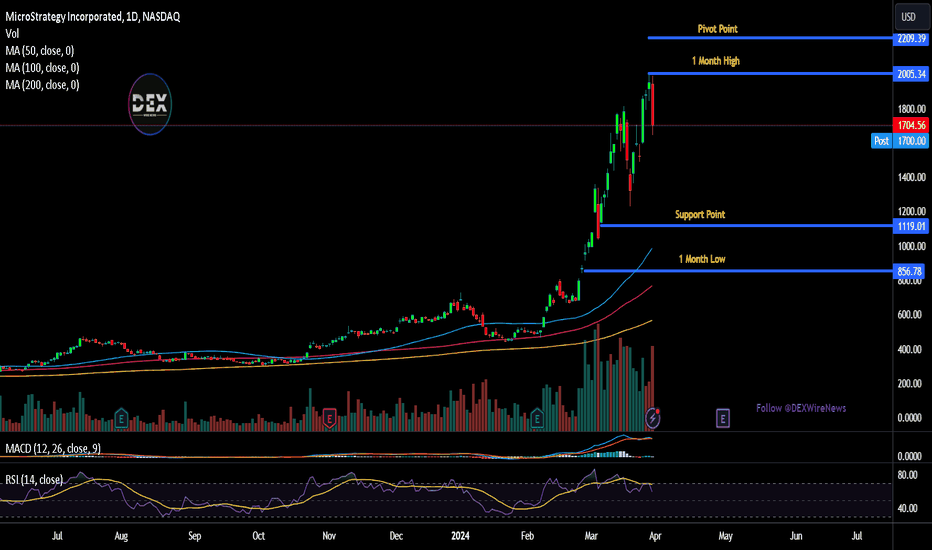This screenshot has width=932, height=550.
Task: Click the MicroStrategy Incorporated chart title
Action: tap(93, 17)
